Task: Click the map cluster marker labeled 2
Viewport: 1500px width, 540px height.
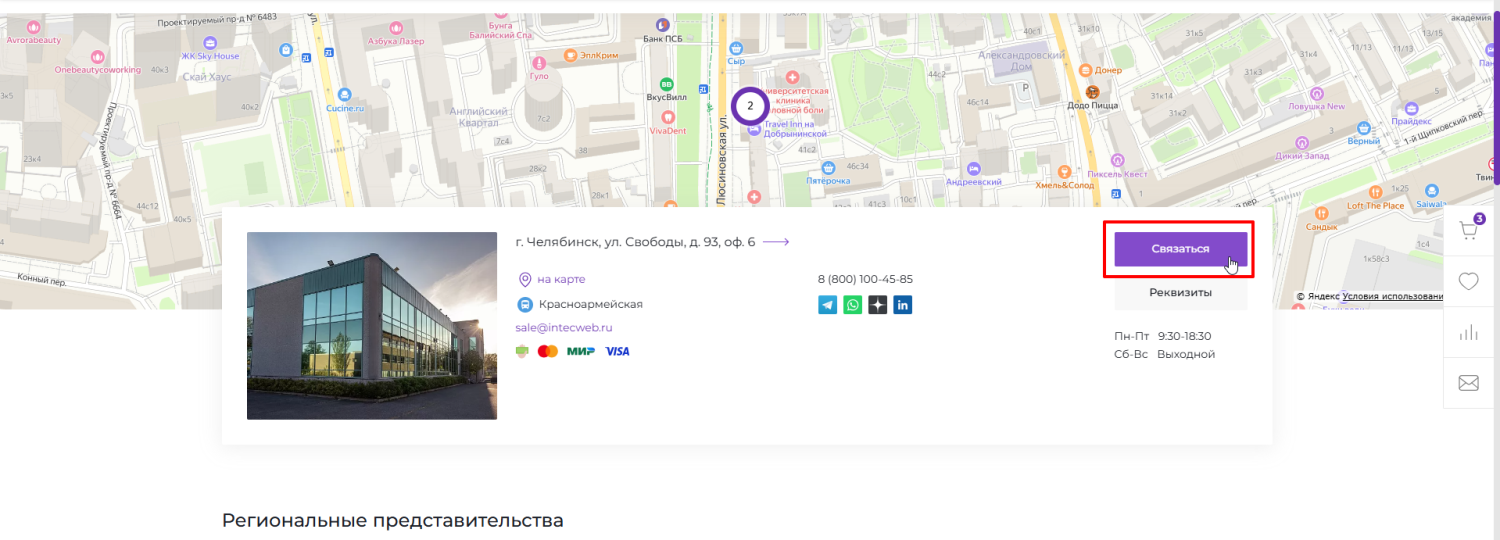Action: click(x=750, y=106)
